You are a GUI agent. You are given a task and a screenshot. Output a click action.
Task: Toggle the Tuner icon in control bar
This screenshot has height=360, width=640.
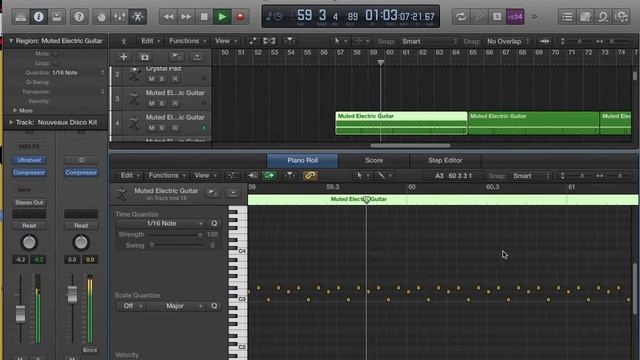[479, 17]
